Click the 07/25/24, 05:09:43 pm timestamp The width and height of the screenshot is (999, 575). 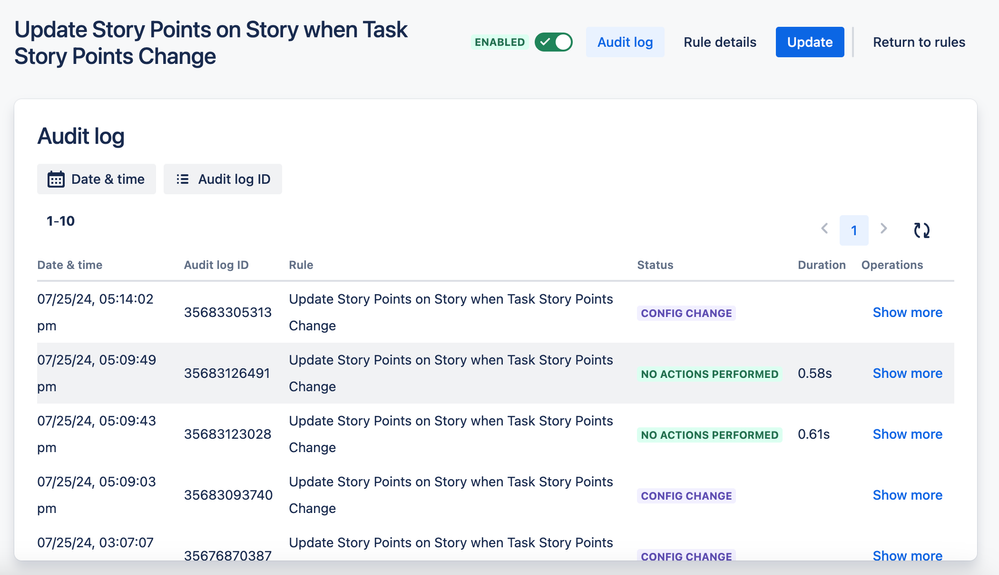pyautogui.click(x=96, y=434)
